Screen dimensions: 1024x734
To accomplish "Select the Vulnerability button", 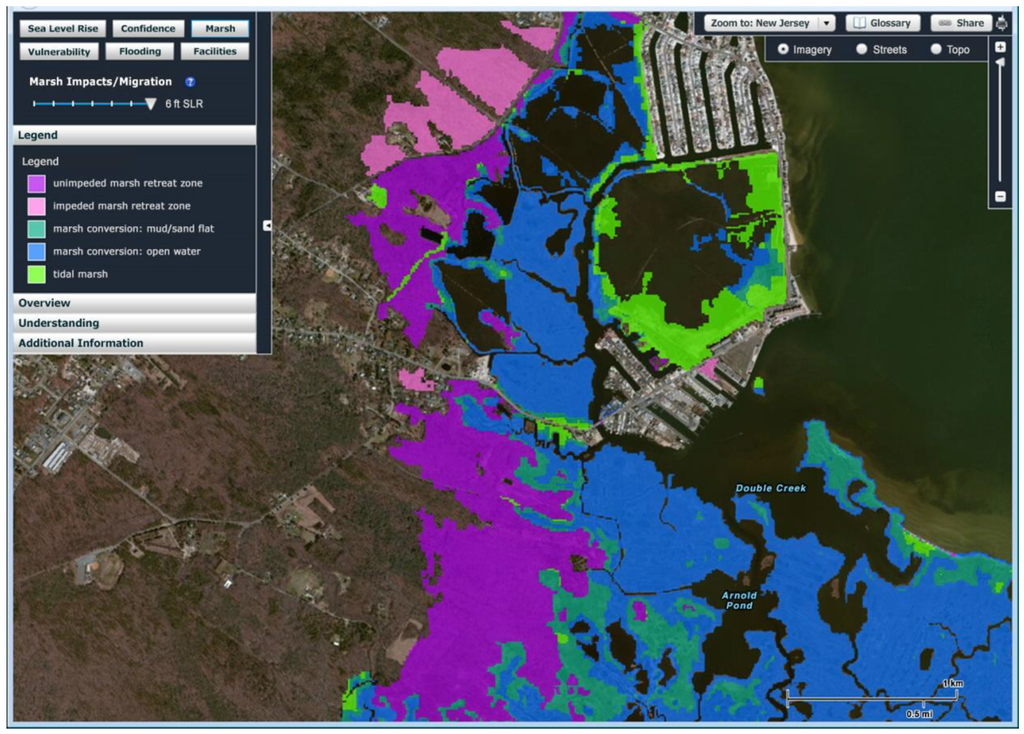I will pos(59,52).
